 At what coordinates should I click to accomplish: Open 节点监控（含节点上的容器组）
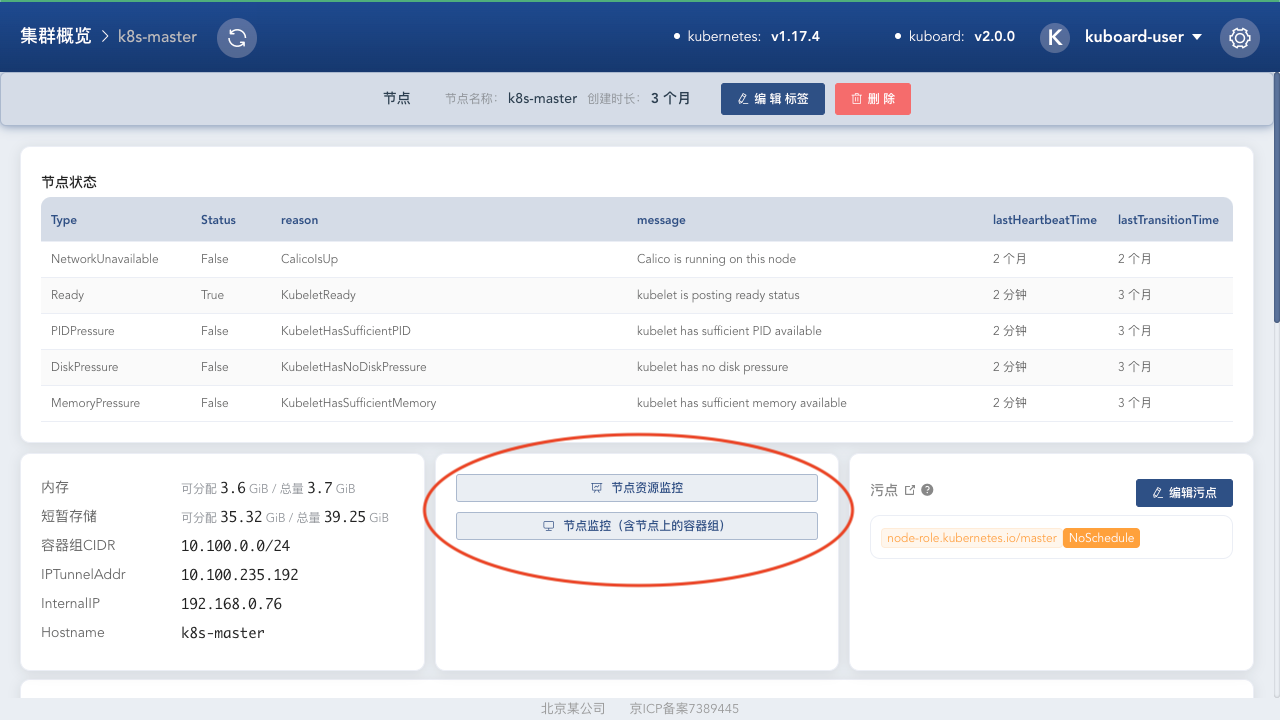(x=636, y=526)
